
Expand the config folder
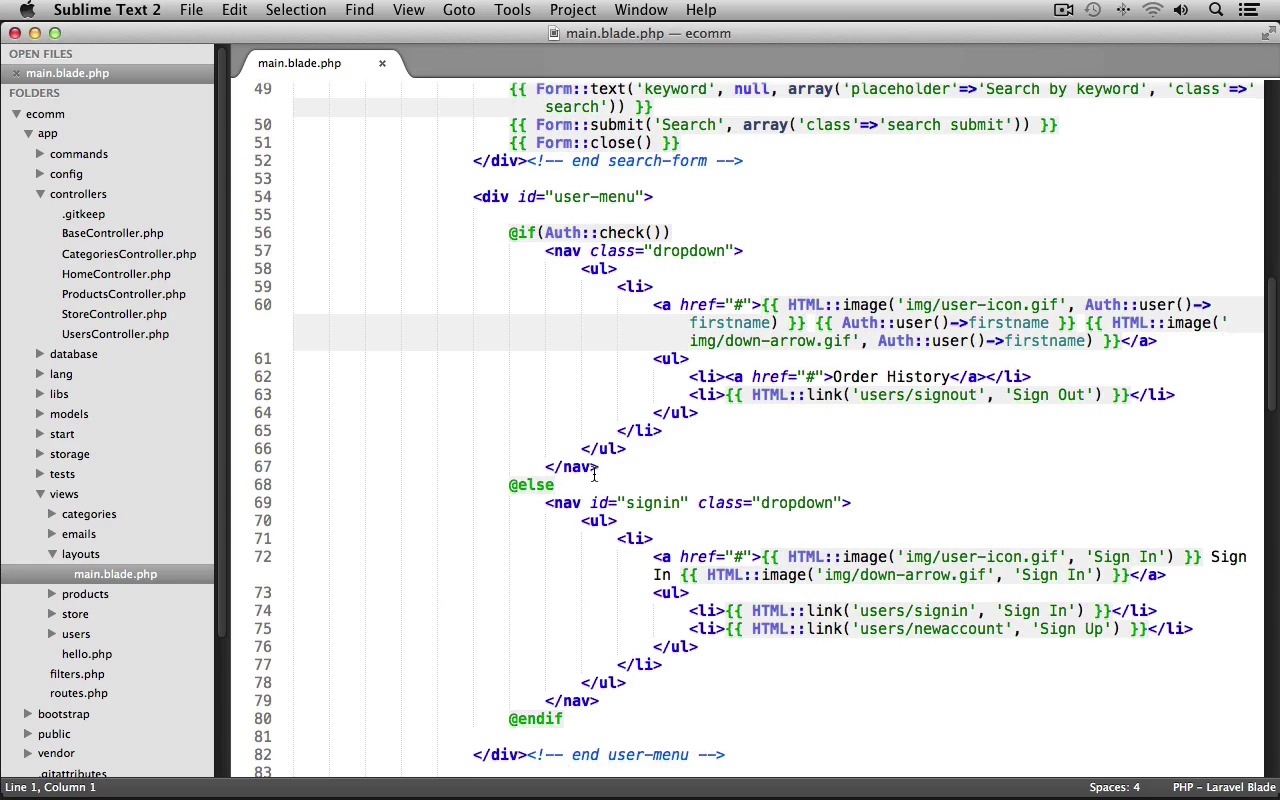[40, 174]
